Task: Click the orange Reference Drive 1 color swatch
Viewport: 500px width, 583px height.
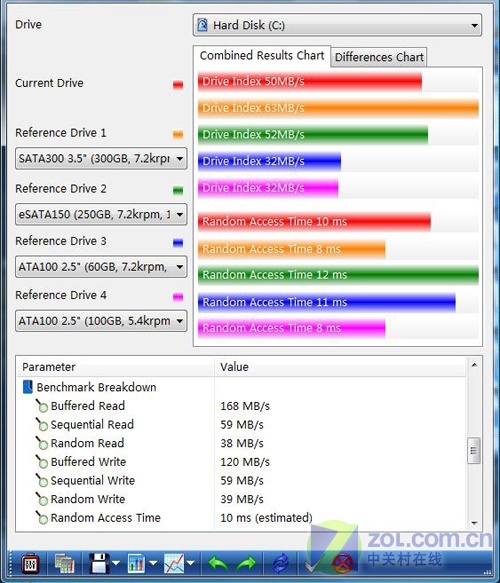Action: click(x=178, y=134)
